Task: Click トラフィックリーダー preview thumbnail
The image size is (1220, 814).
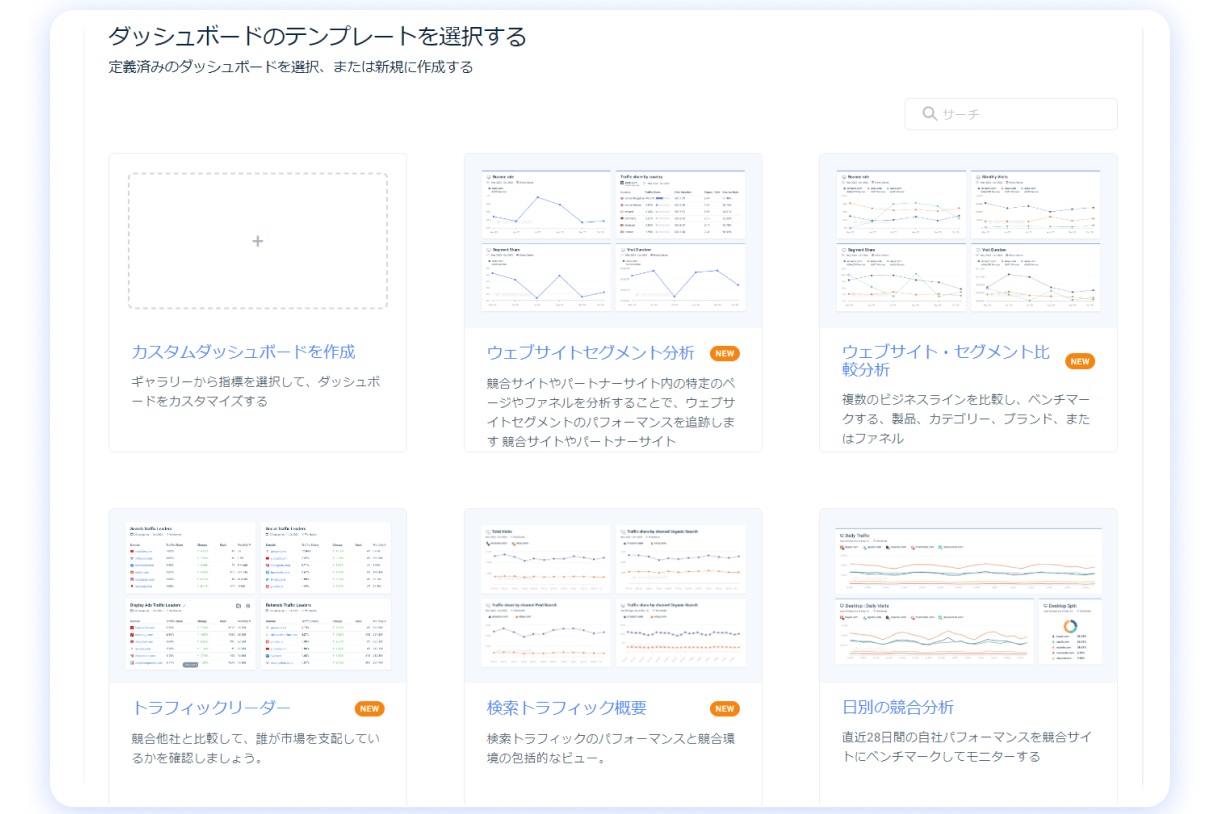Action: click(x=258, y=596)
